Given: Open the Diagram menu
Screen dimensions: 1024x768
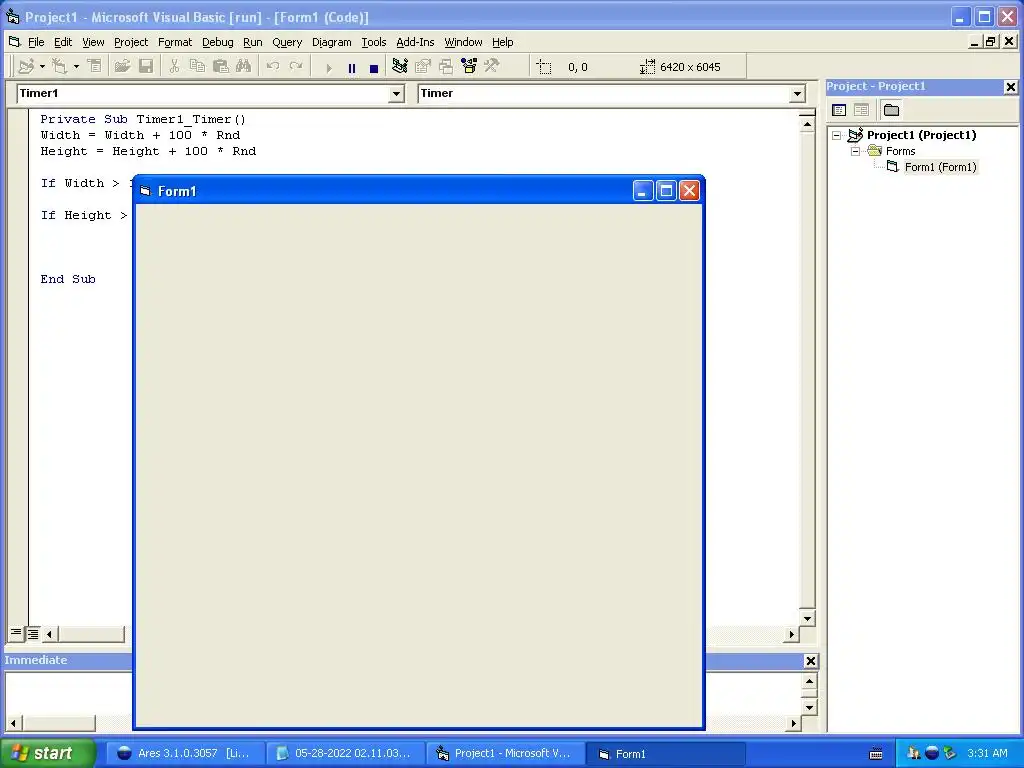Looking at the screenshot, I should point(331,42).
